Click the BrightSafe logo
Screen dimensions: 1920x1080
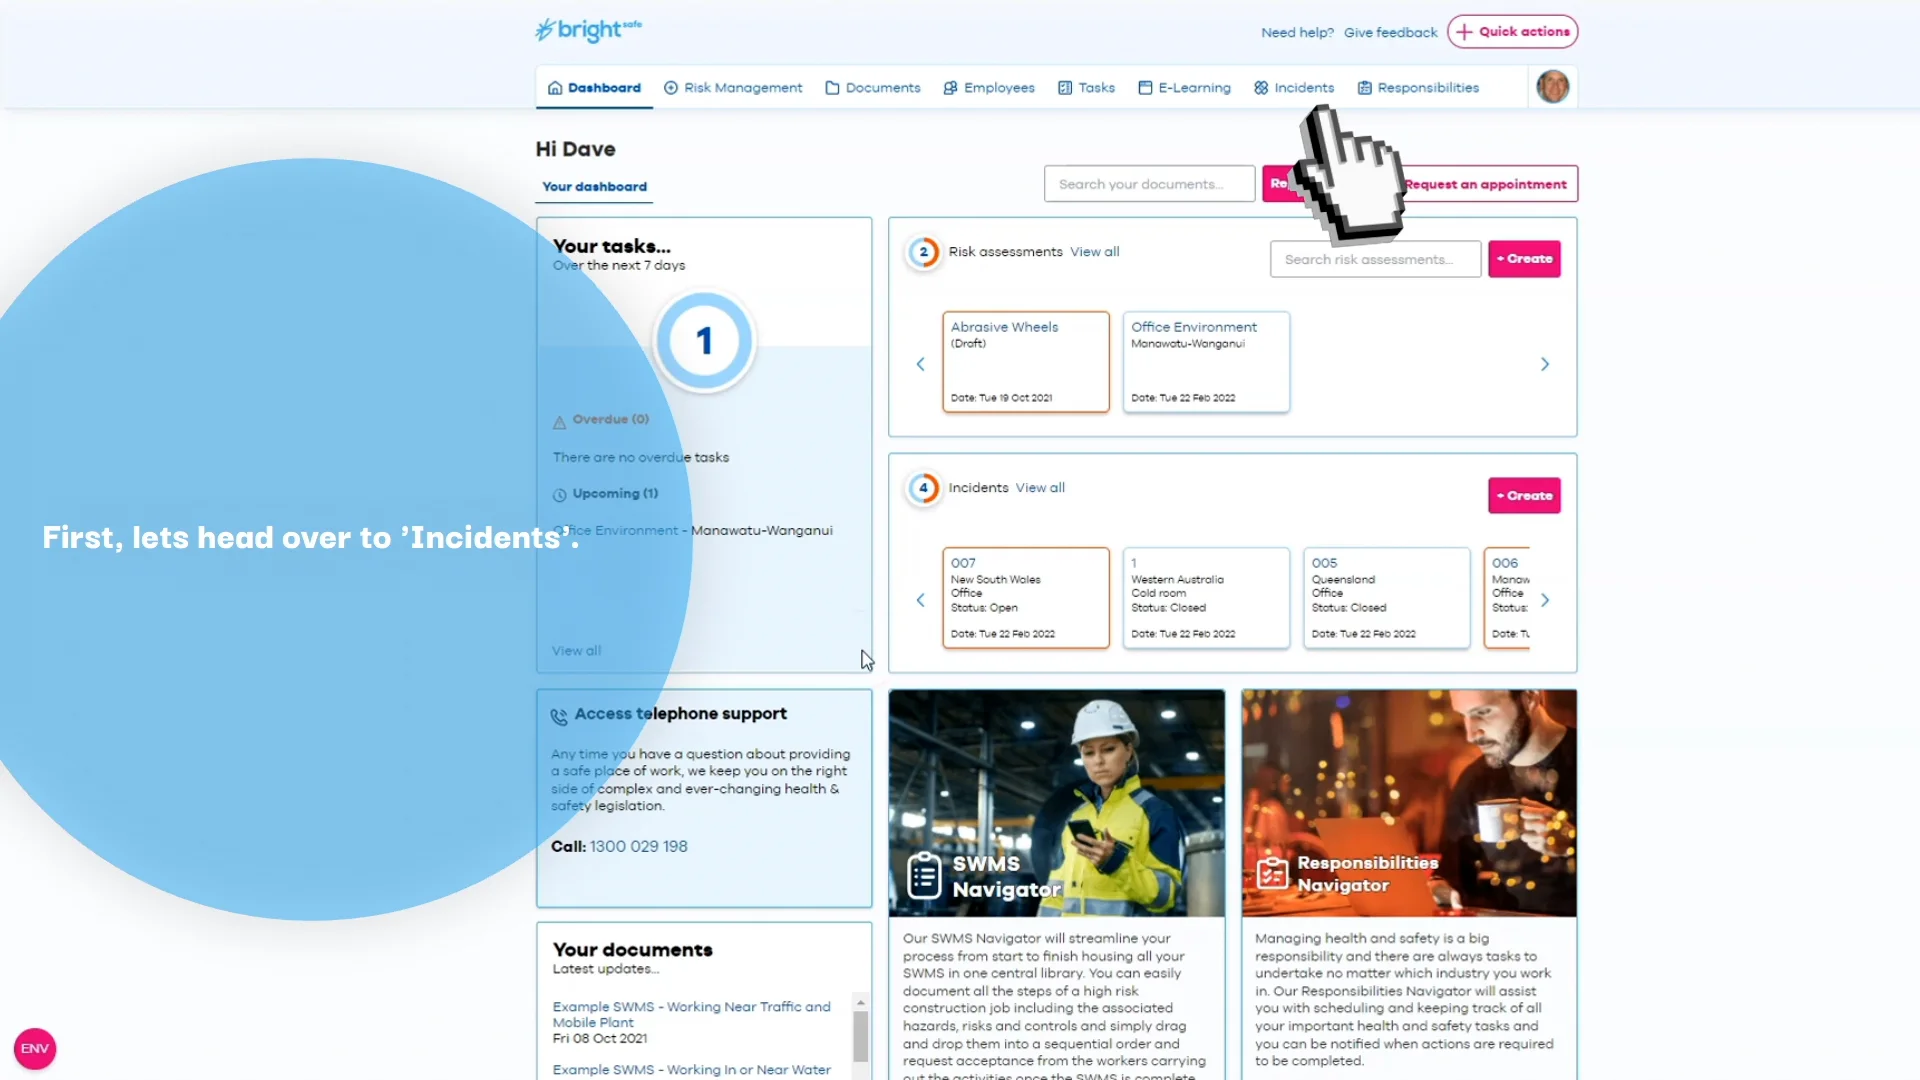tap(589, 30)
